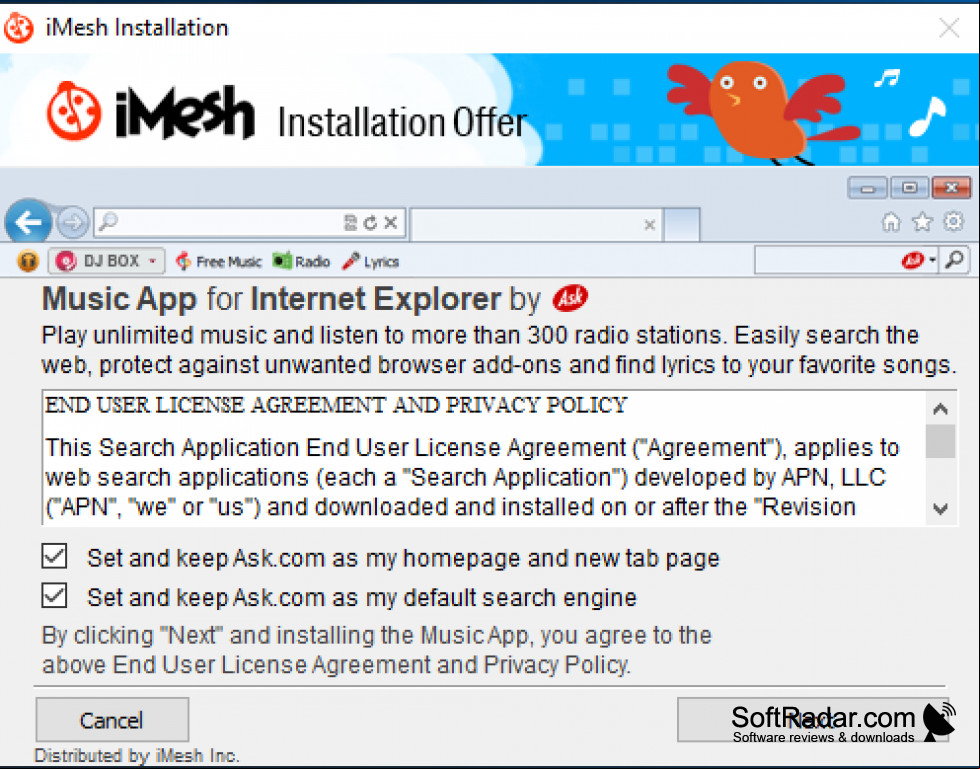
Task: Click the browser forward arrow button
Action: (x=72, y=223)
